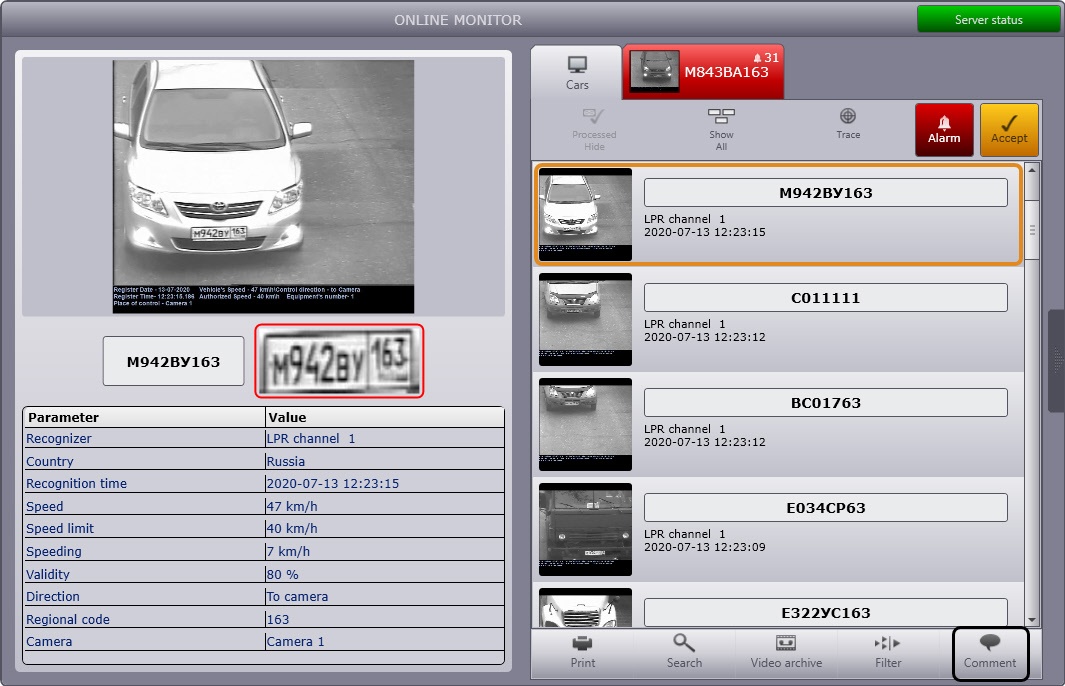The width and height of the screenshot is (1065, 686).
Task: Click the Print icon in bottom toolbar
Action: [582, 652]
